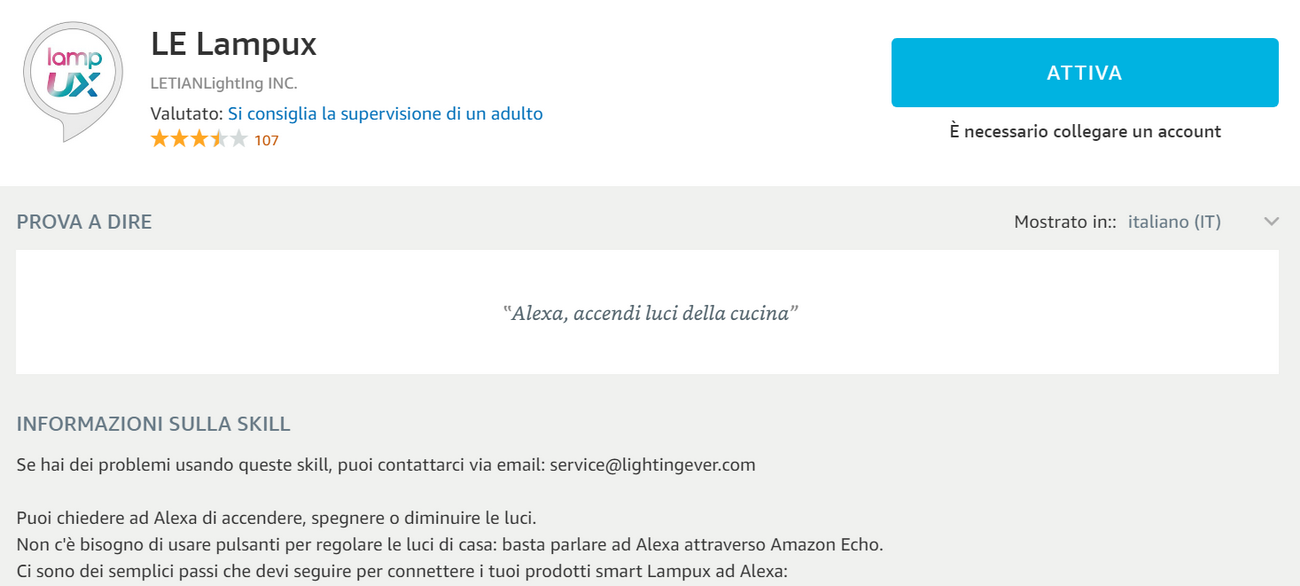The image size is (1300, 586).
Task: Click the line mentioning Amazon Echo
Action: [x=450, y=545]
